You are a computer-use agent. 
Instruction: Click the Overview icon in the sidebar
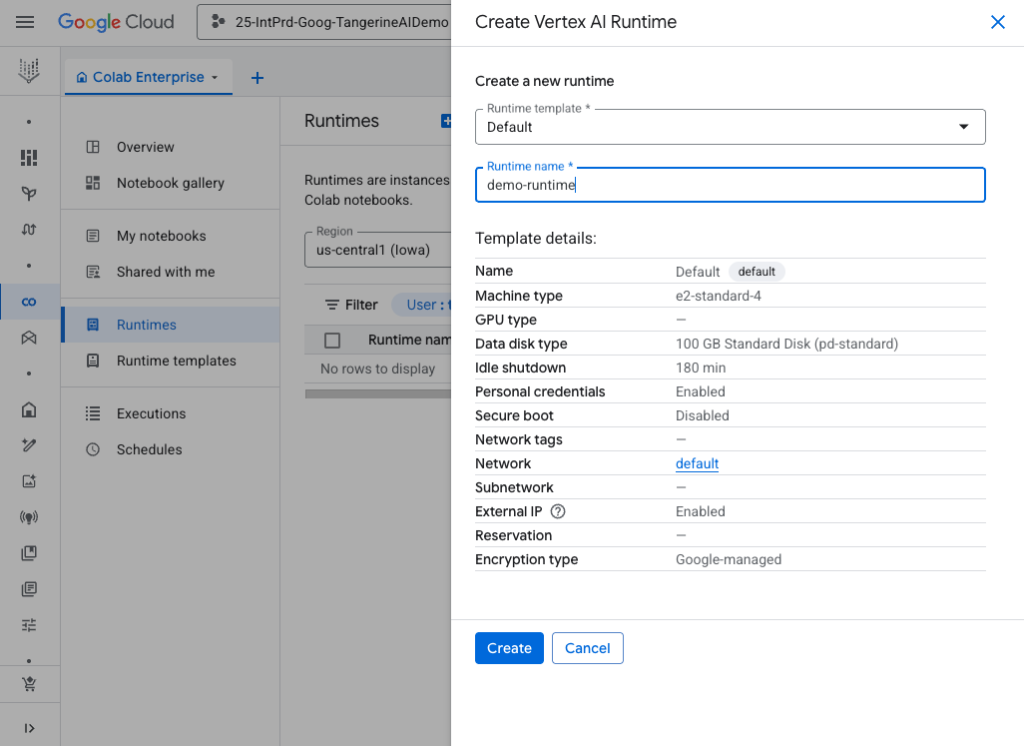(x=93, y=147)
